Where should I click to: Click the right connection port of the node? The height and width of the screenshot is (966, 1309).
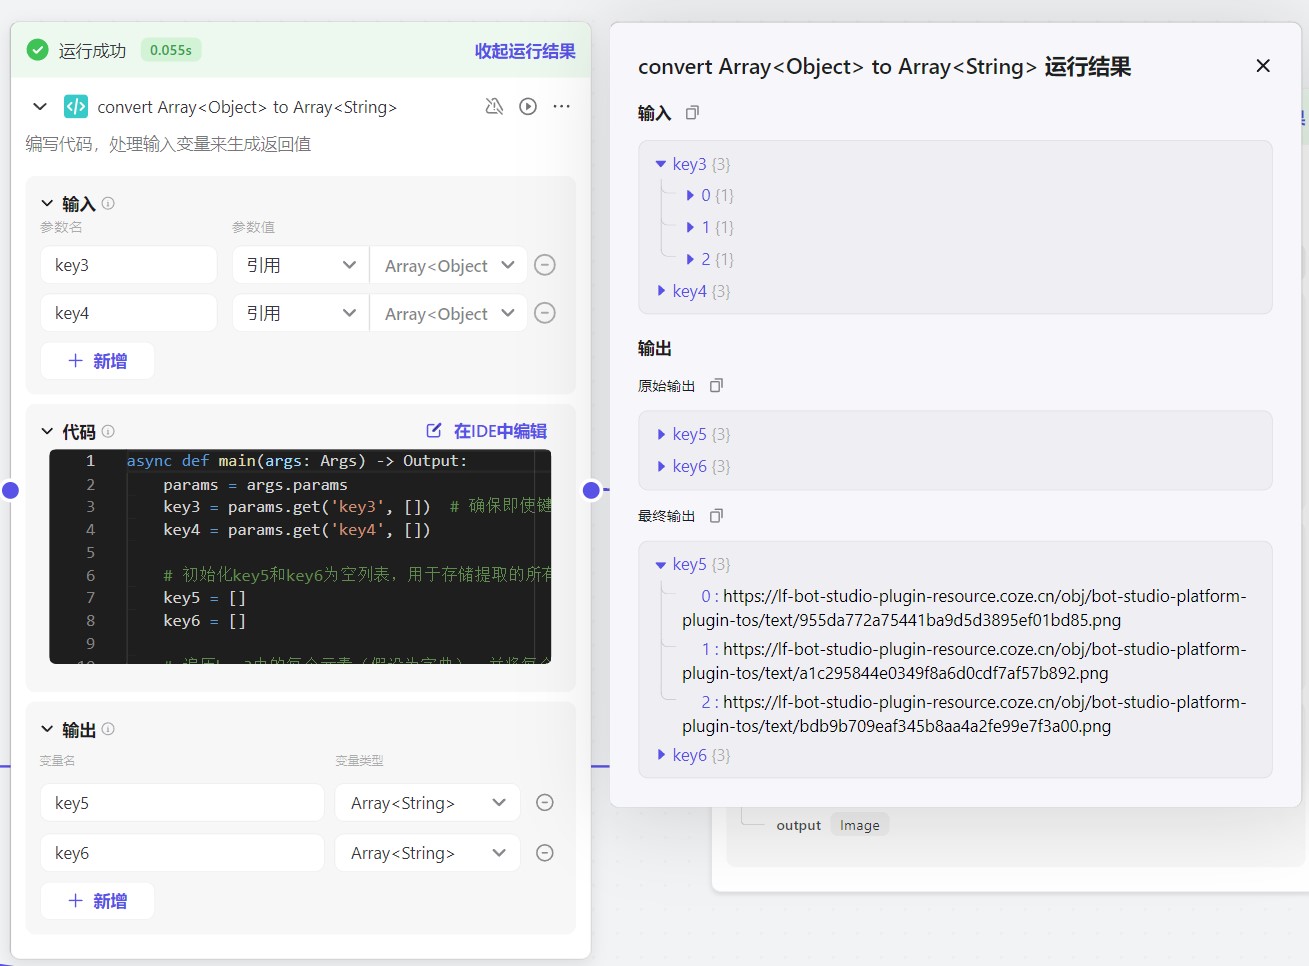(591, 490)
